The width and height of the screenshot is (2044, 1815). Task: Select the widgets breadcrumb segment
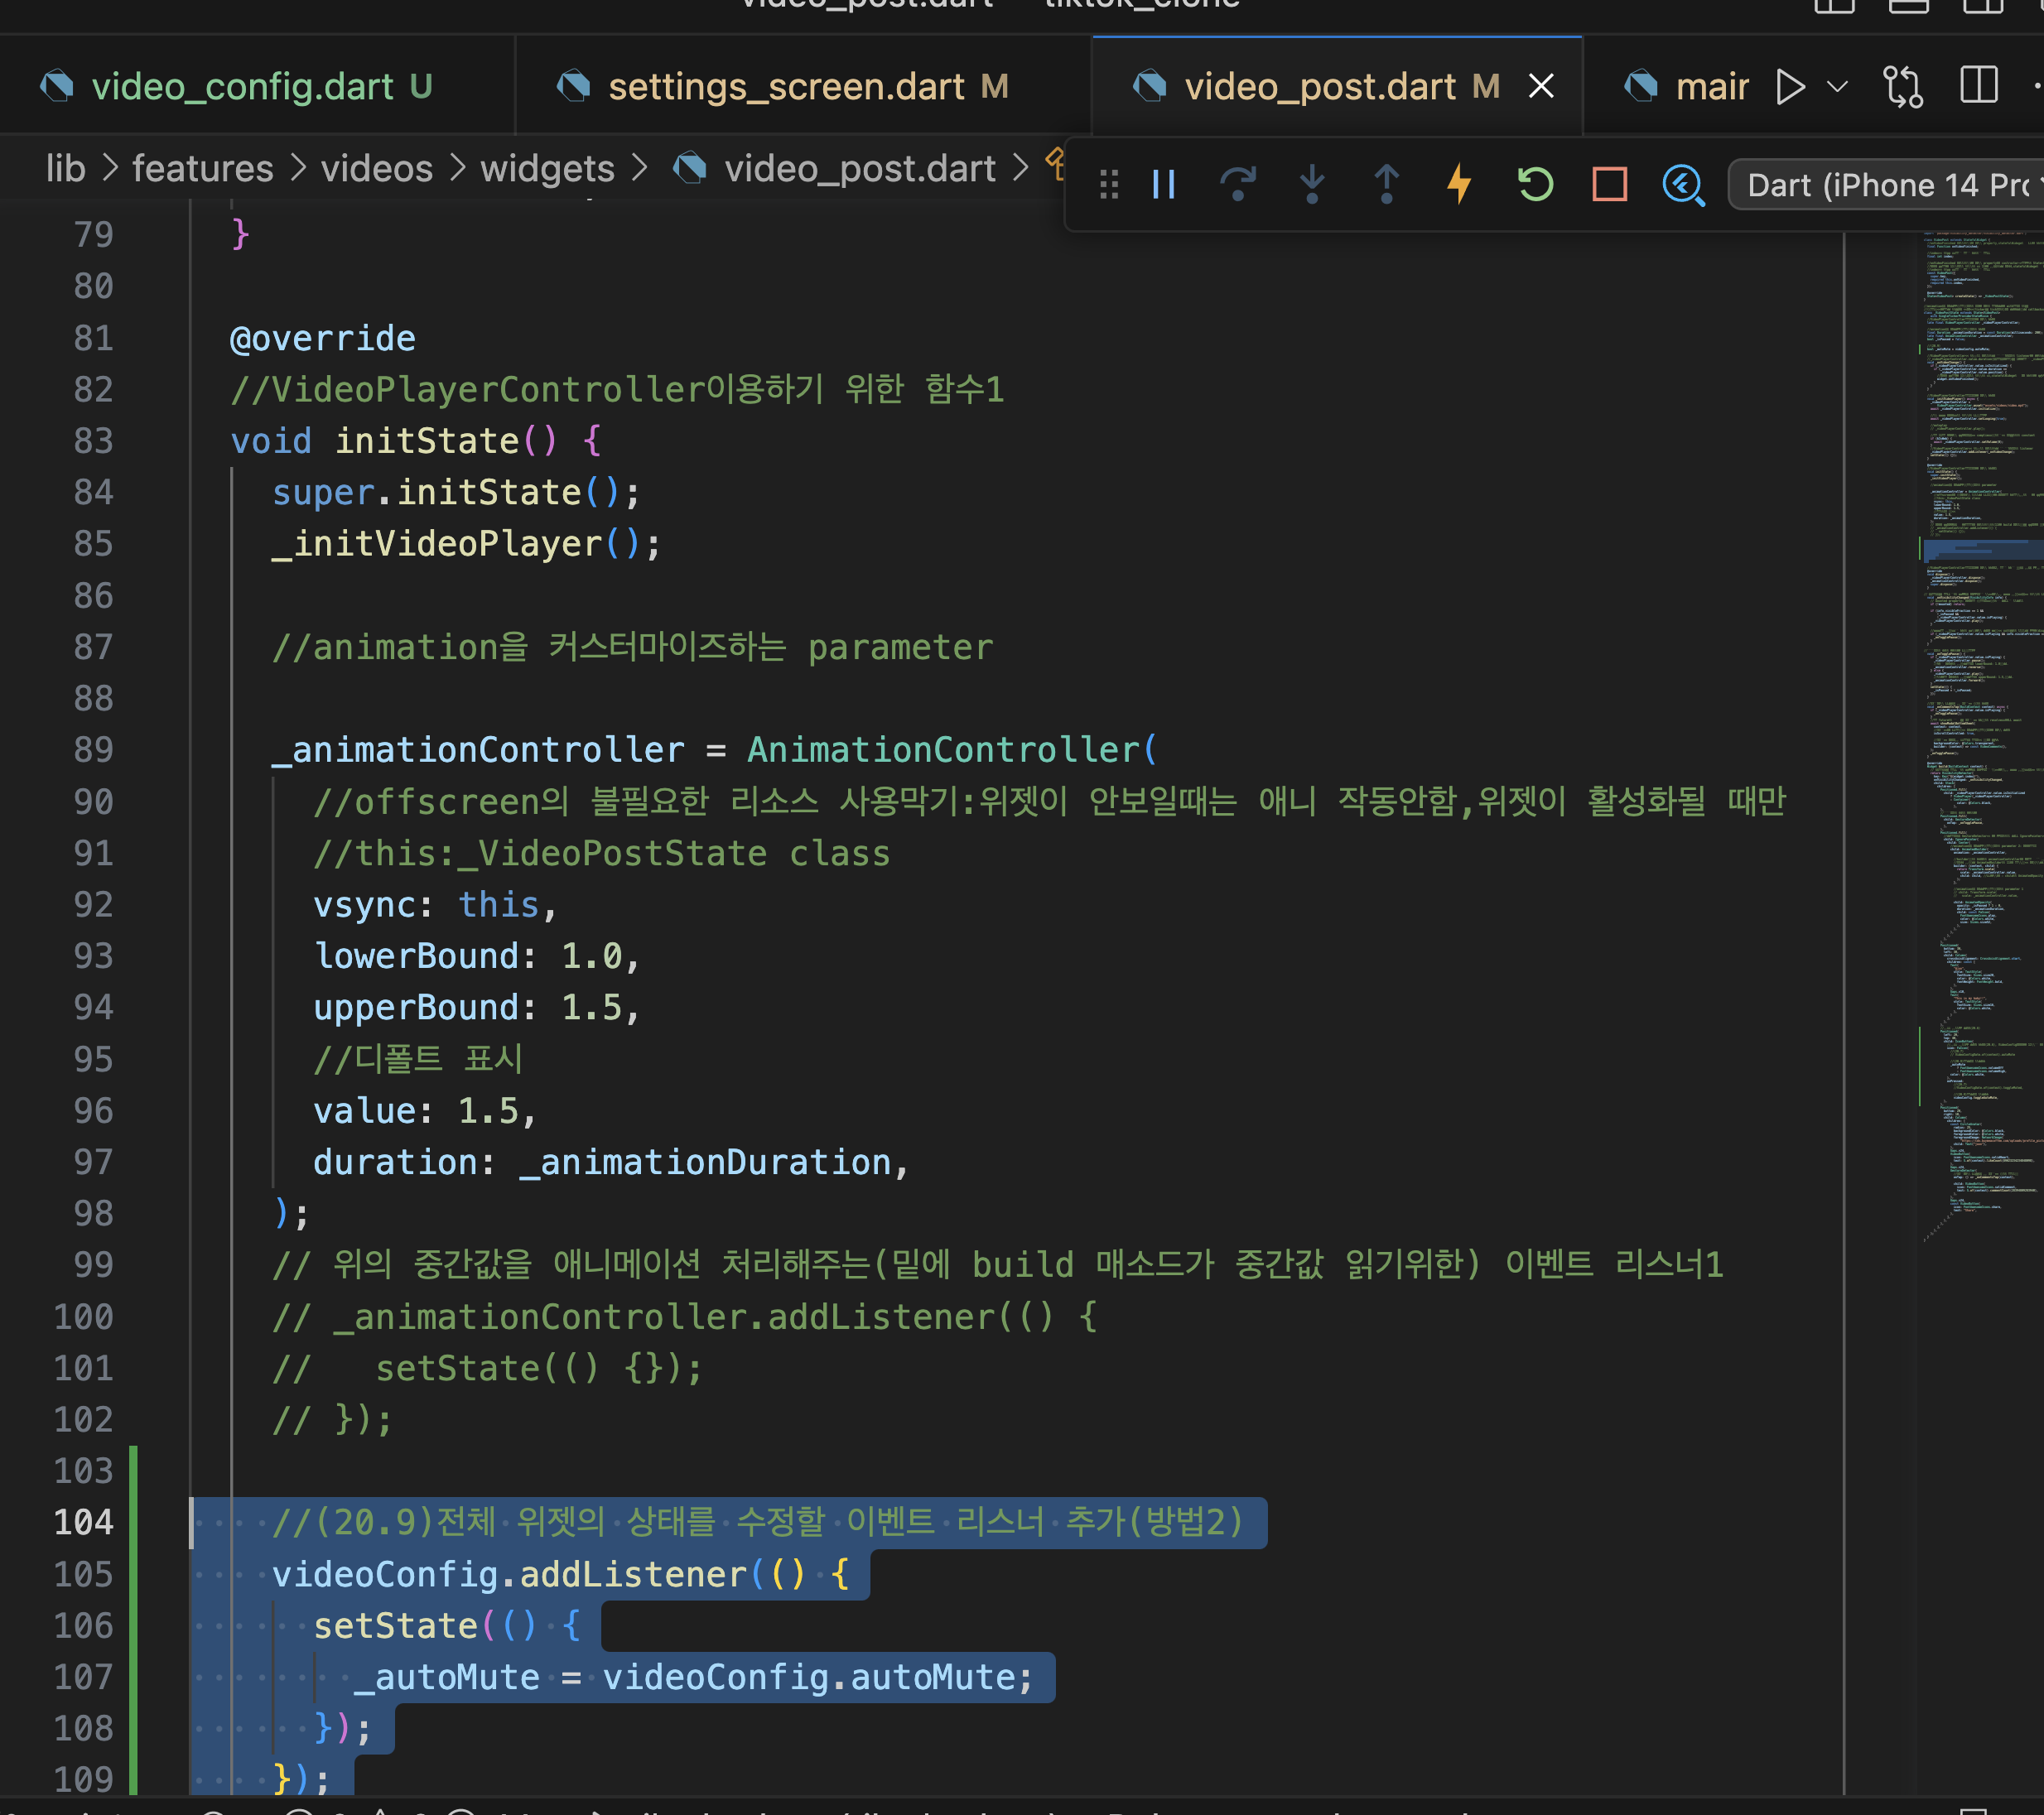[547, 169]
